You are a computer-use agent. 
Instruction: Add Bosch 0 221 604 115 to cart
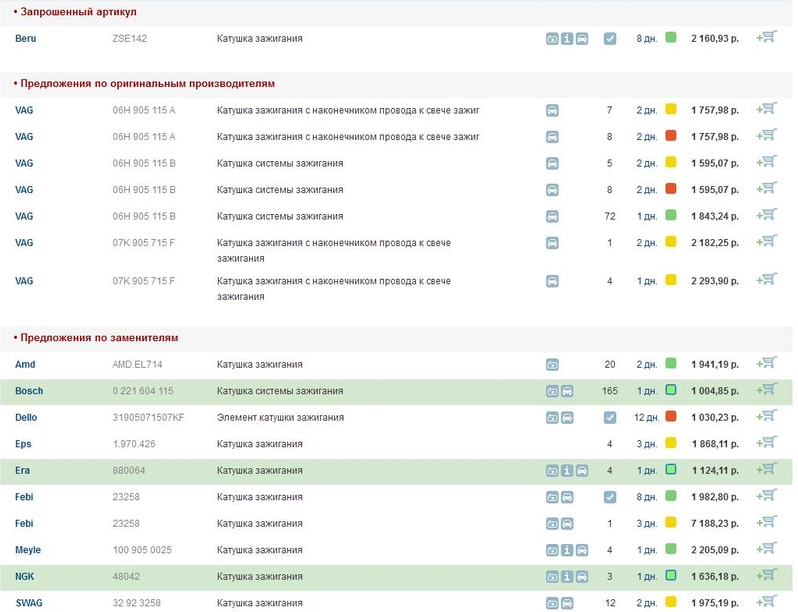766,389
